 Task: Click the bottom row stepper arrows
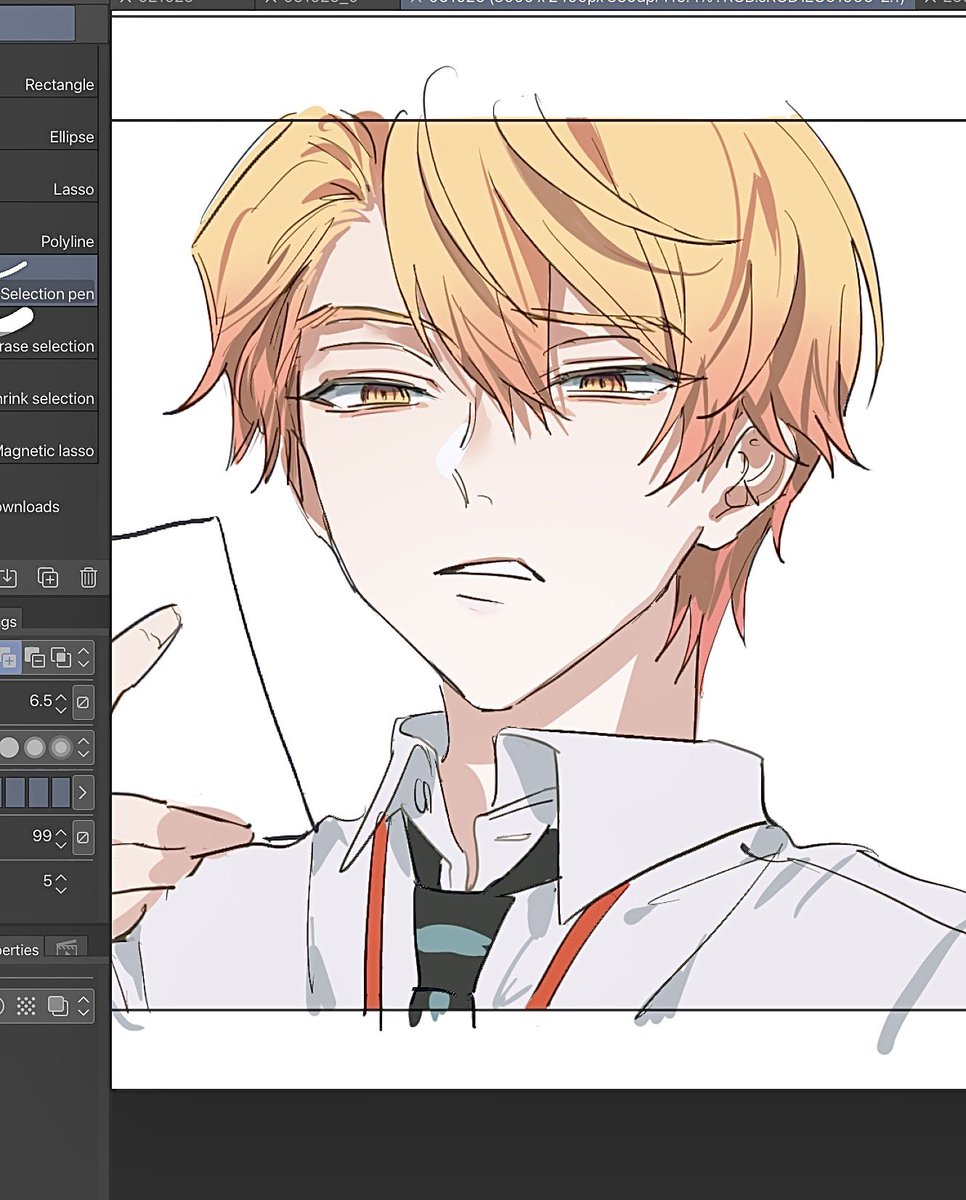tap(84, 1006)
